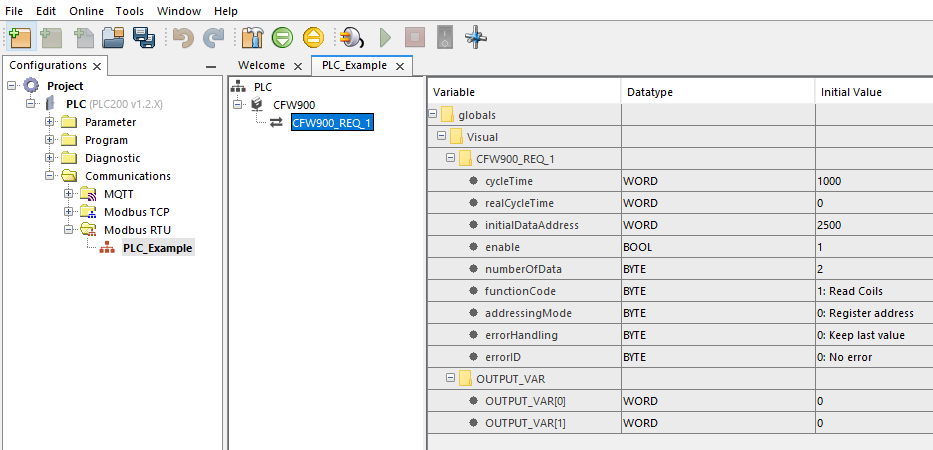The image size is (933, 450).
Task: Click the green Run play icon
Action: click(385, 38)
